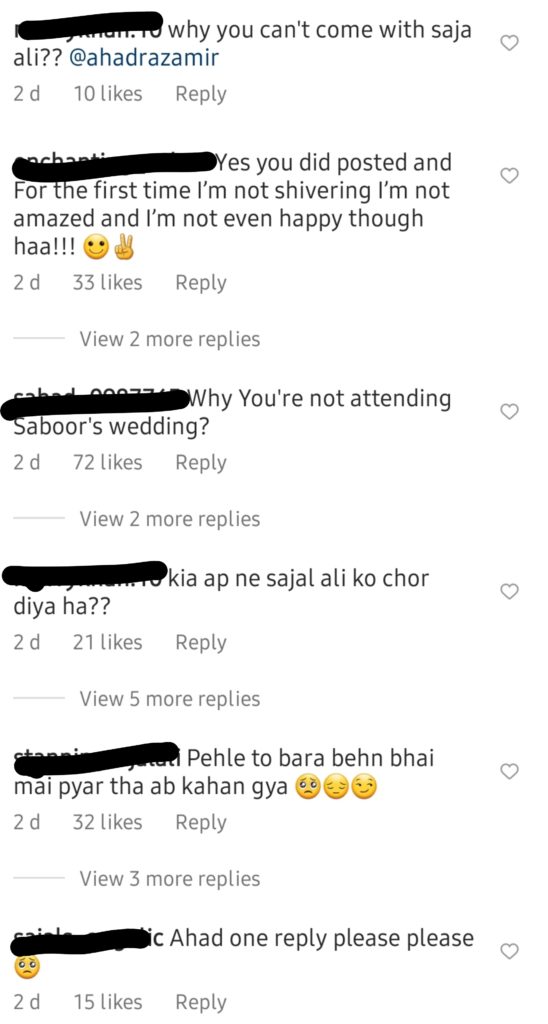View who gave 33 likes
Screen dimensions: 548x1024
coord(107,283)
